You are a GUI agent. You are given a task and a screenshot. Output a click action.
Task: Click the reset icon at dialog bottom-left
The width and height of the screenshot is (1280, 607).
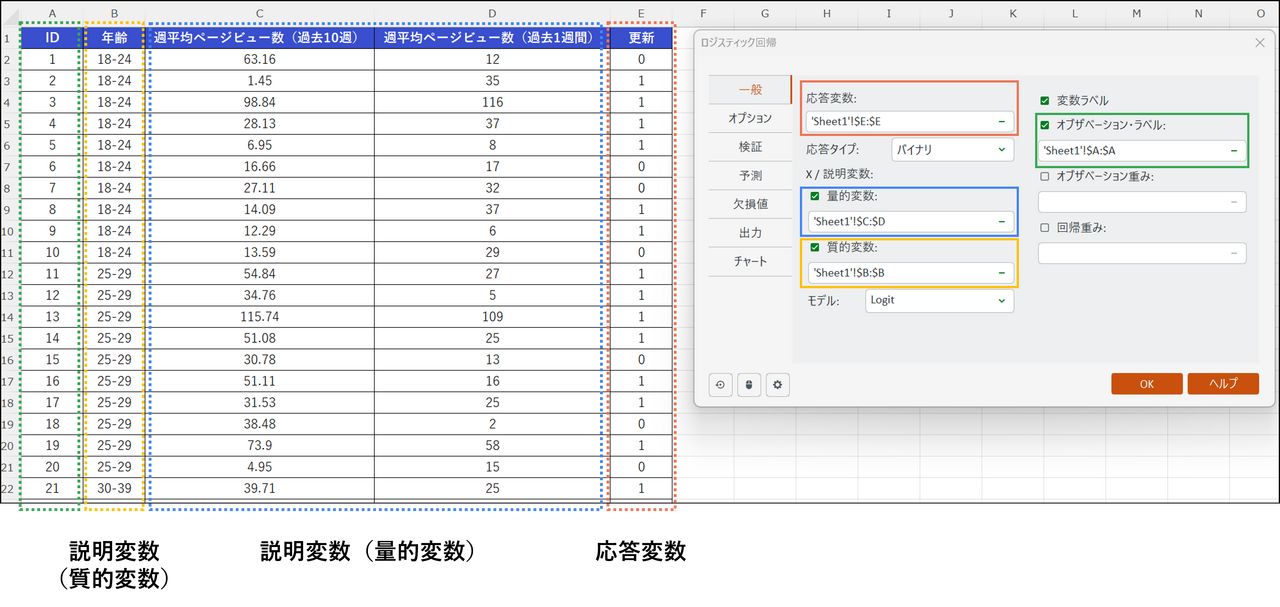tap(720, 385)
